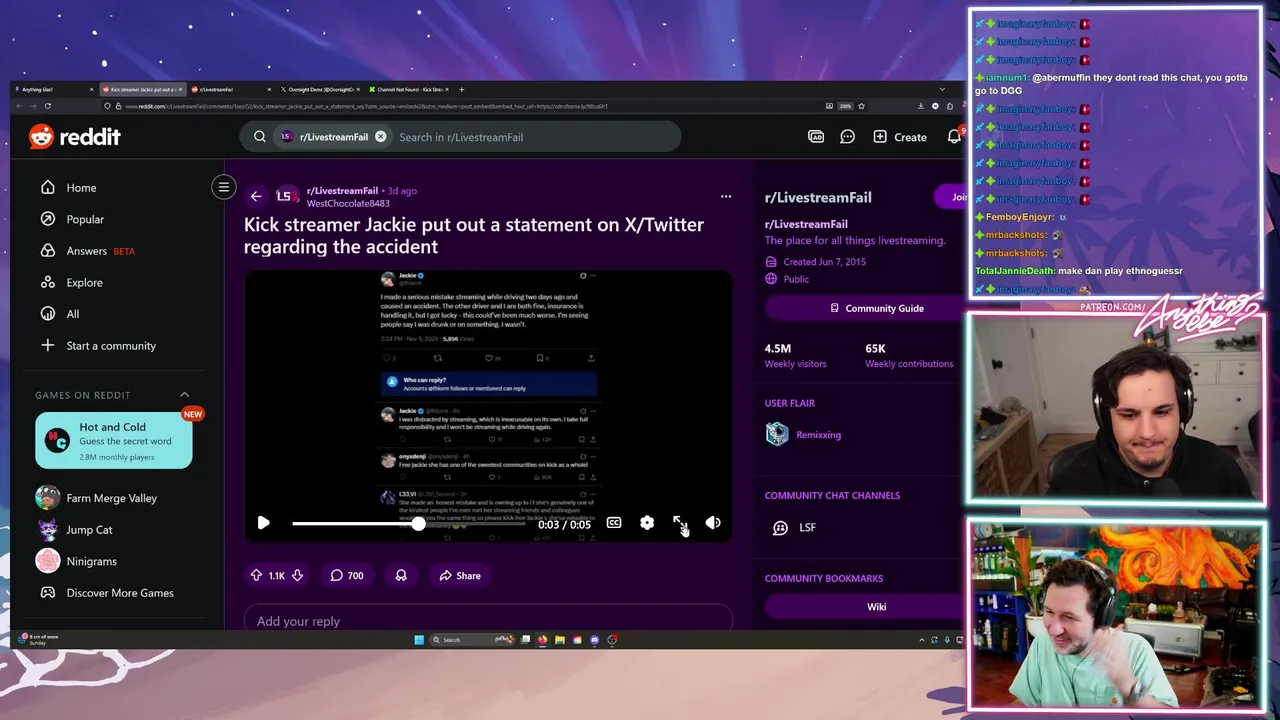
Task: Open File Explorer from the taskbar
Action: pyautogui.click(x=560, y=640)
